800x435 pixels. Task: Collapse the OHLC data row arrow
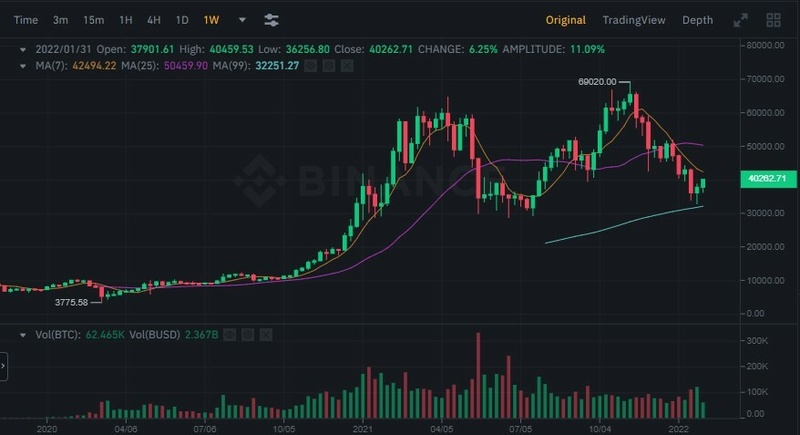point(23,50)
